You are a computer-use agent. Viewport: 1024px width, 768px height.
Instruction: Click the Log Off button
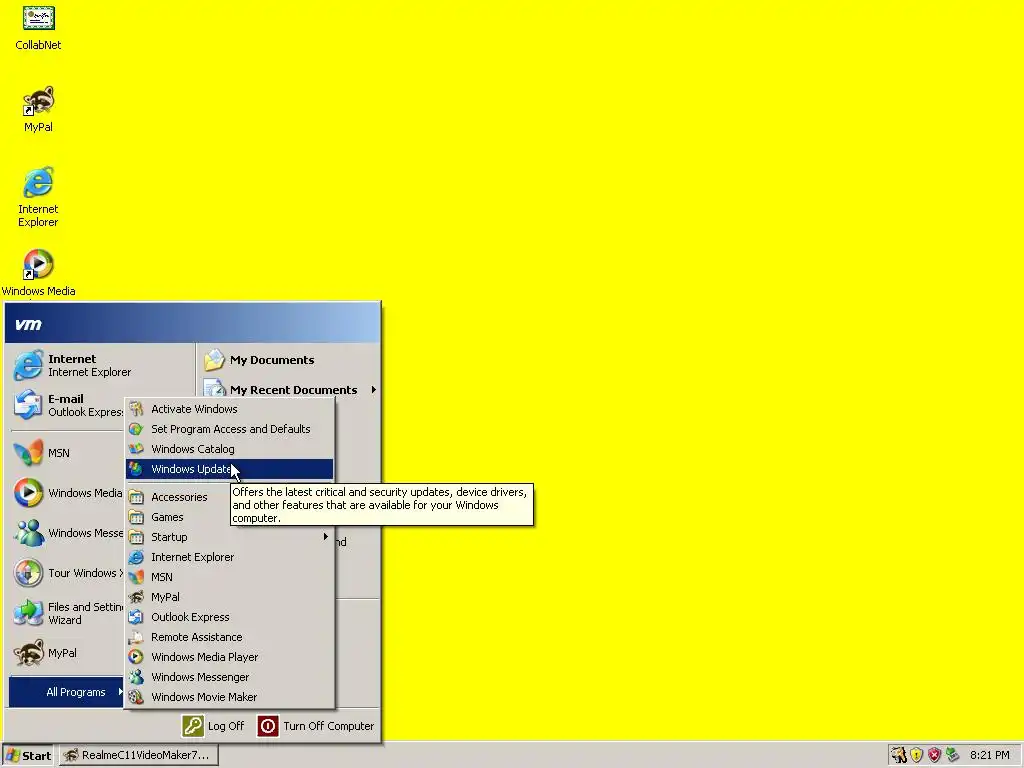tap(213, 726)
